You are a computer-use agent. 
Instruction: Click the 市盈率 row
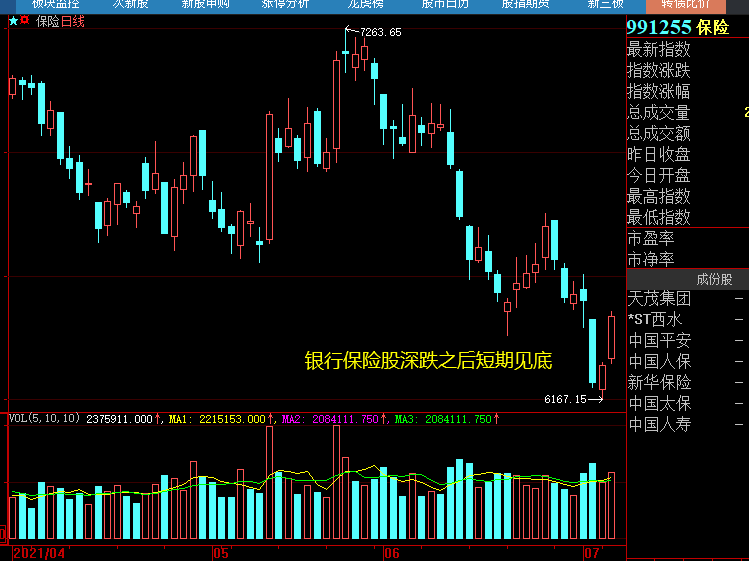687,238
